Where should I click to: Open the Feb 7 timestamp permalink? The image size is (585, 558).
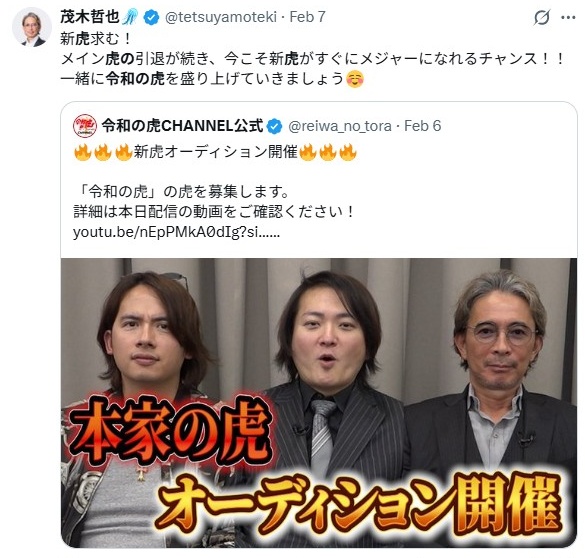tap(307, 17)
